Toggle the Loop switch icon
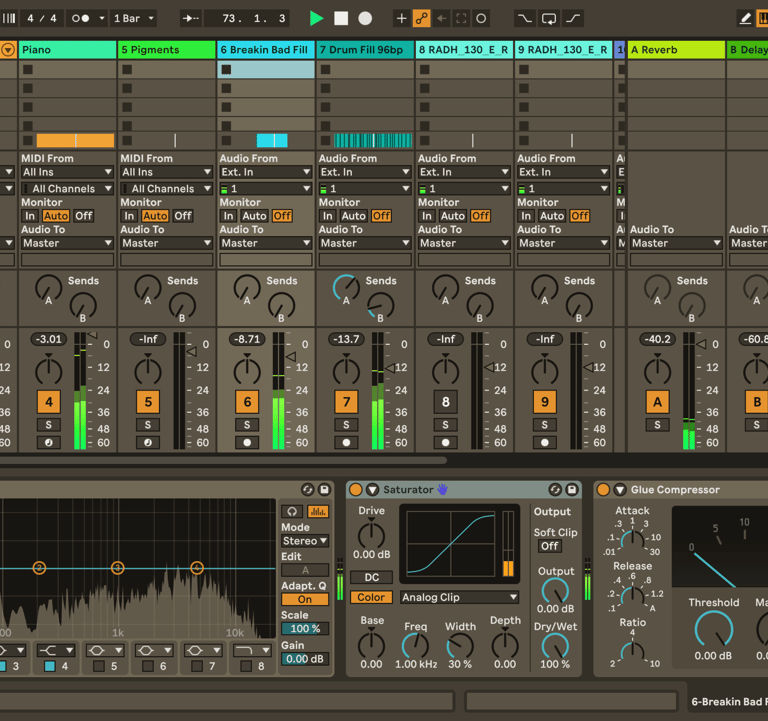Screen dimensions: 768x721 [x=549, y=19]
